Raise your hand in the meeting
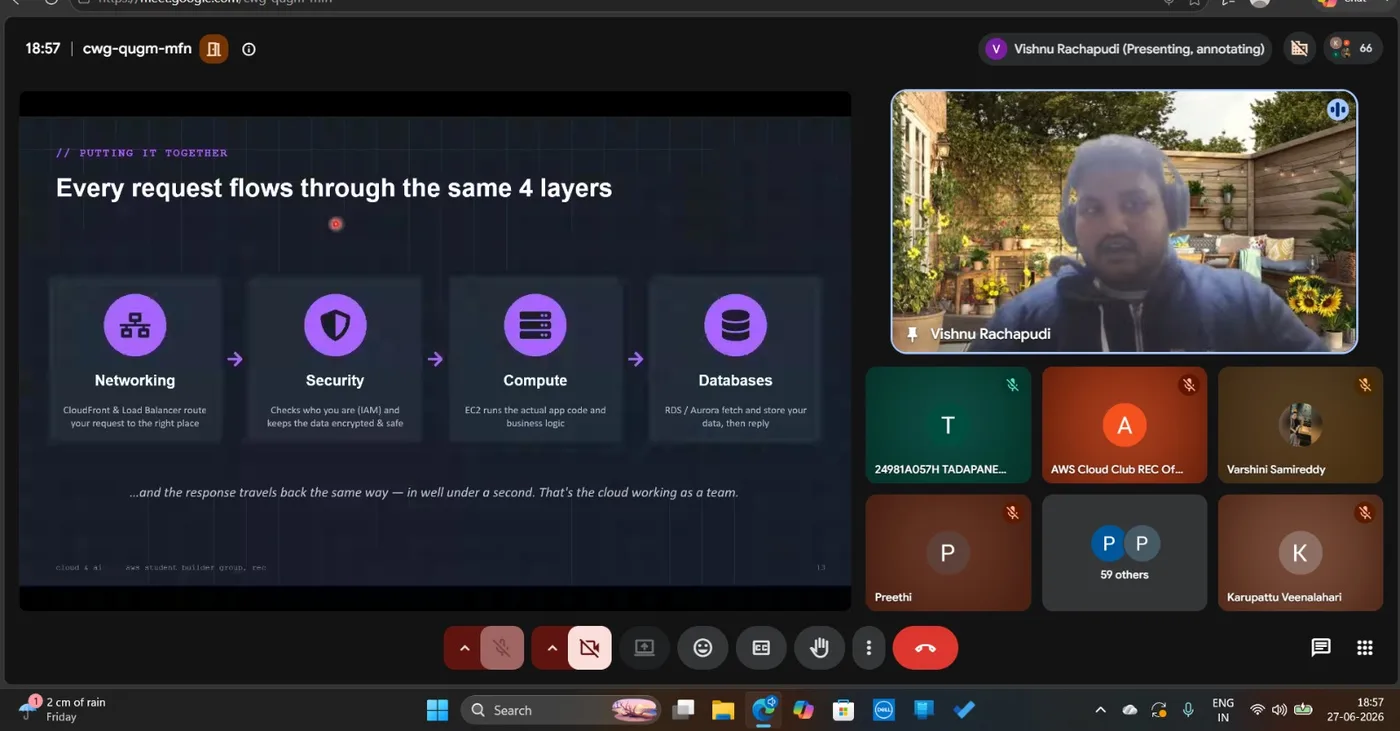The height and width of the screenshot is (731, 1400). [820, 648]
